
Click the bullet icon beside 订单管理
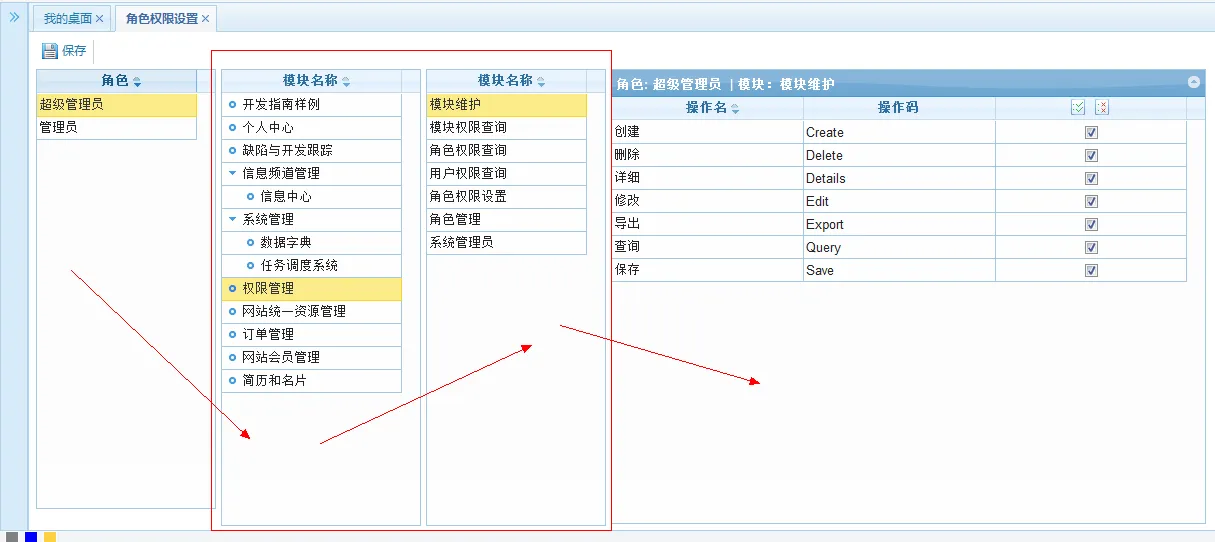coord(232,334)
